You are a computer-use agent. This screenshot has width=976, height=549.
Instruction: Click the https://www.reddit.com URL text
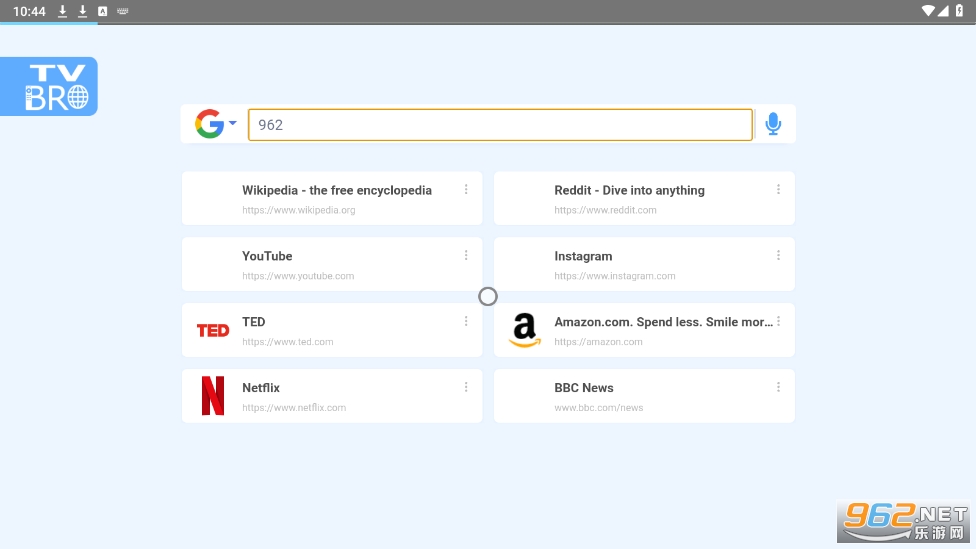click(605, 210)
